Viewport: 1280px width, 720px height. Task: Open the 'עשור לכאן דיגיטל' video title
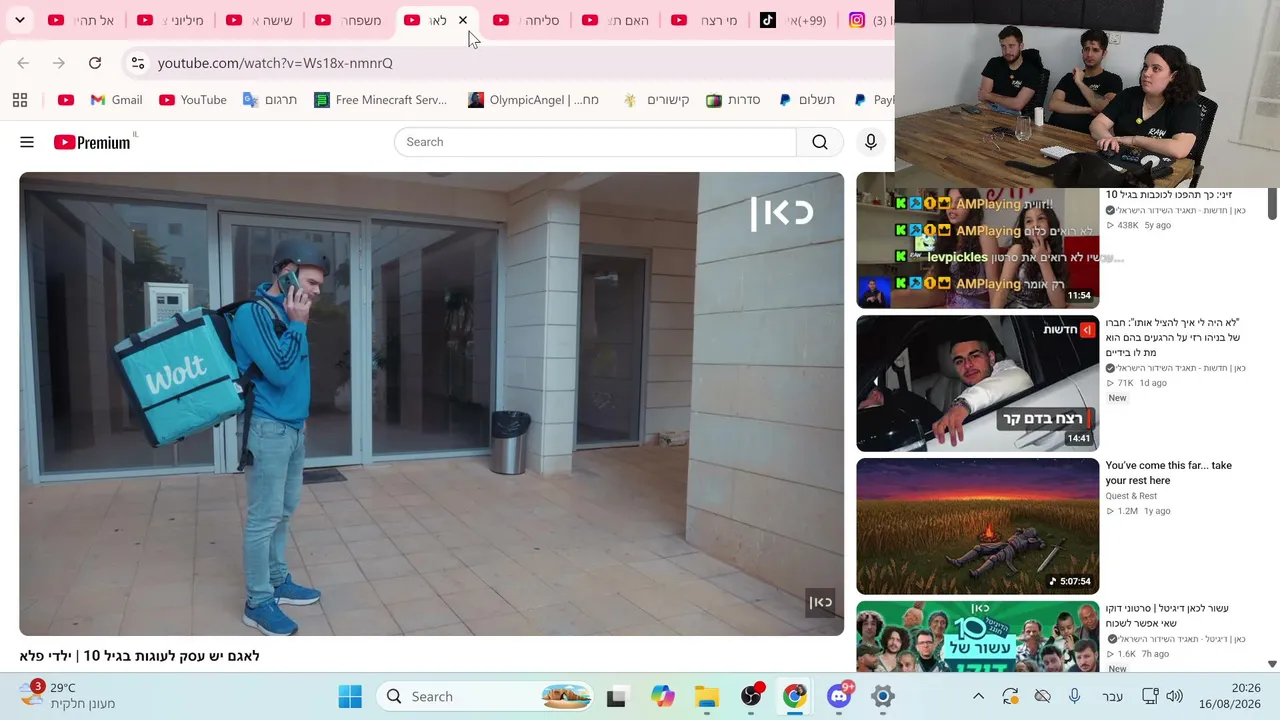(x=1167, y=616)
